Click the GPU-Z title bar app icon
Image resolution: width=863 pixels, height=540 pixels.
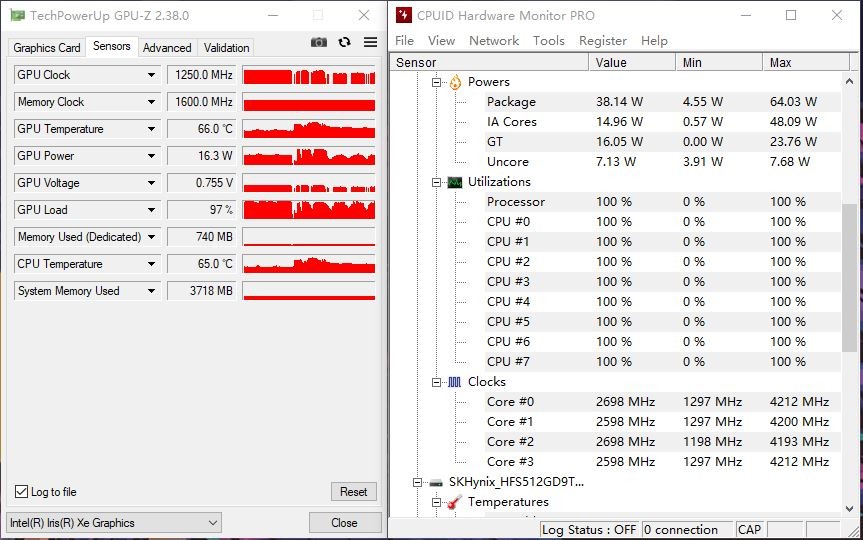pos(18,15)
